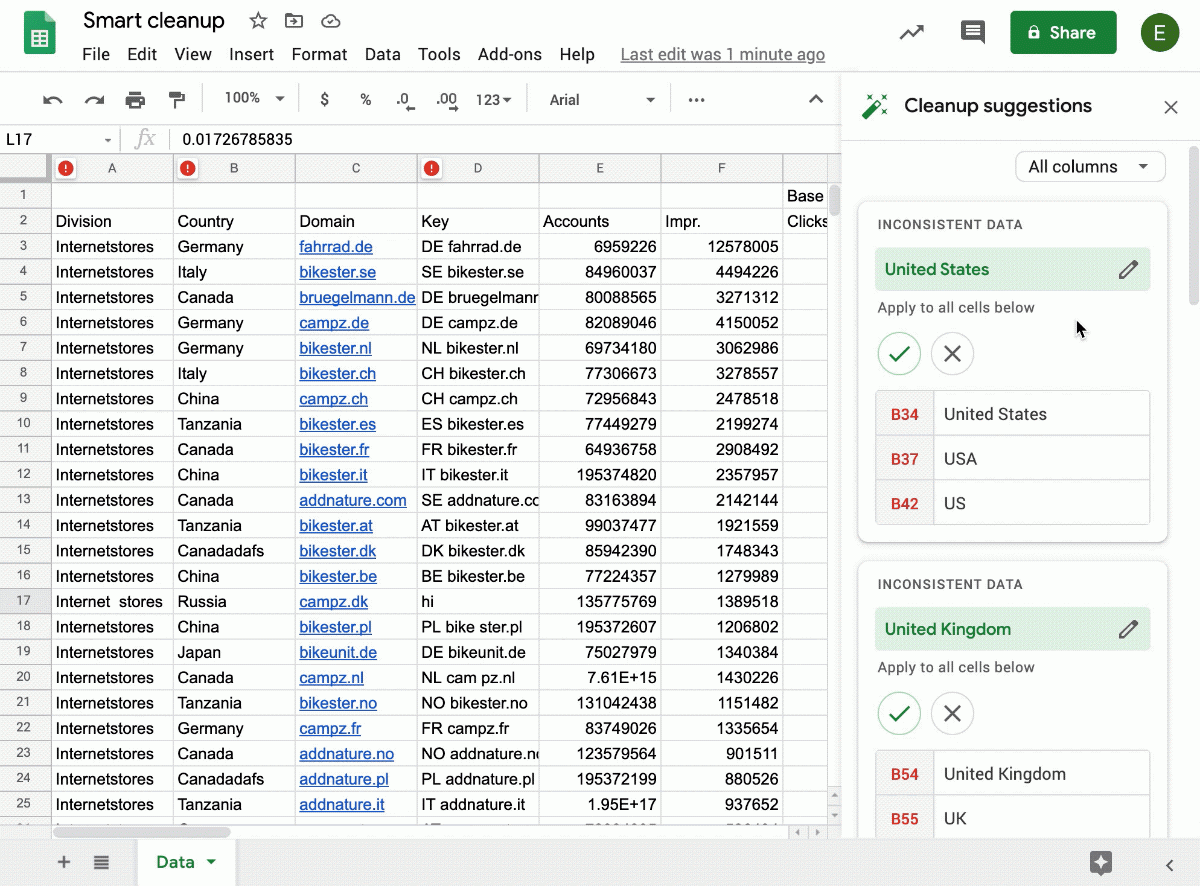This screenshot has height=886, width=1200.
Task: Format selection as percent
Action: (x=365, y=99)
